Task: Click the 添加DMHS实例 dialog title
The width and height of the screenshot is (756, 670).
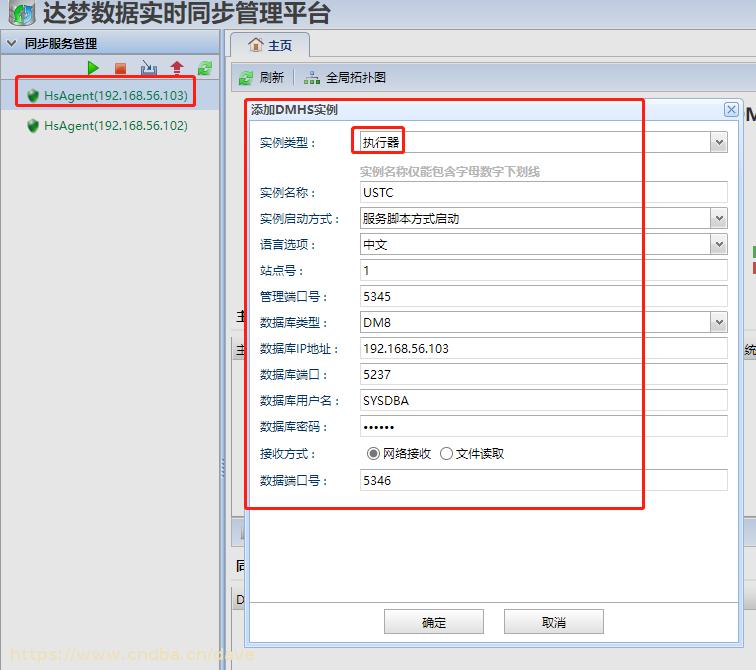Action: [x=294, y=110]
